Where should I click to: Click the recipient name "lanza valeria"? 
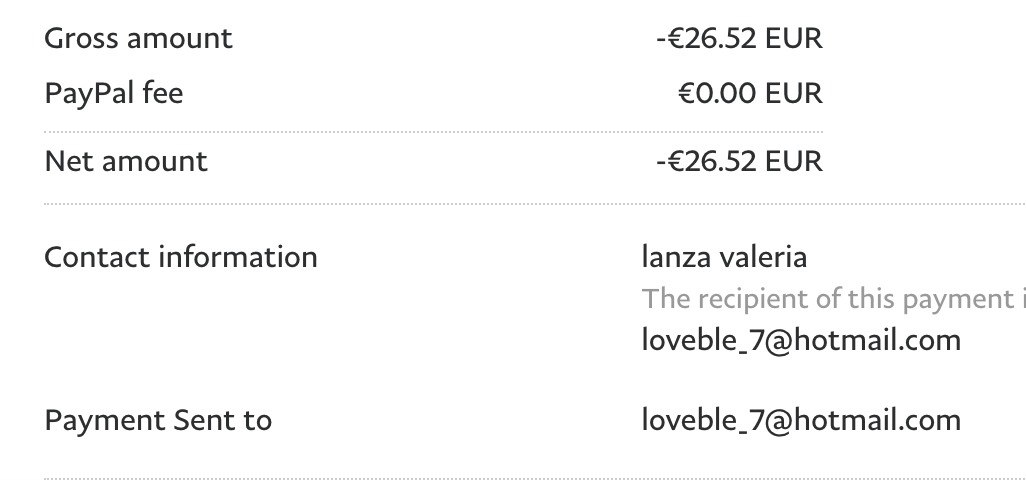[724, 257]
